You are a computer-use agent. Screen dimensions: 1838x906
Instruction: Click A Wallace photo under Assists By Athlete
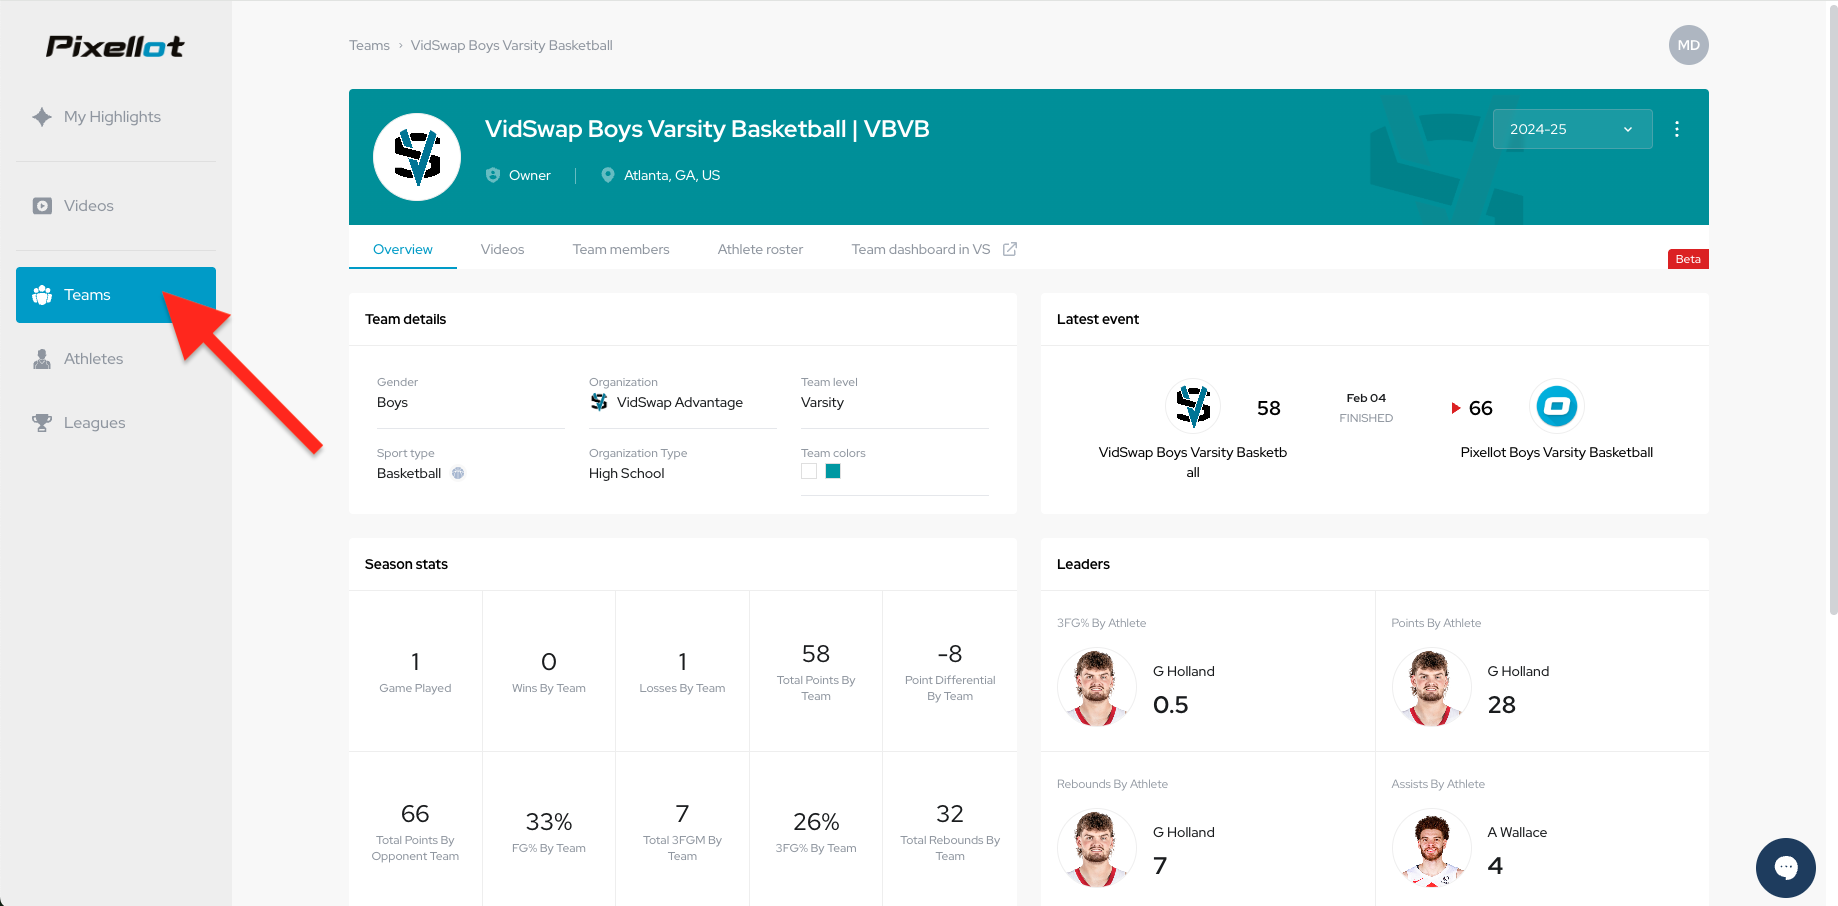click(x=1431, y=849)
